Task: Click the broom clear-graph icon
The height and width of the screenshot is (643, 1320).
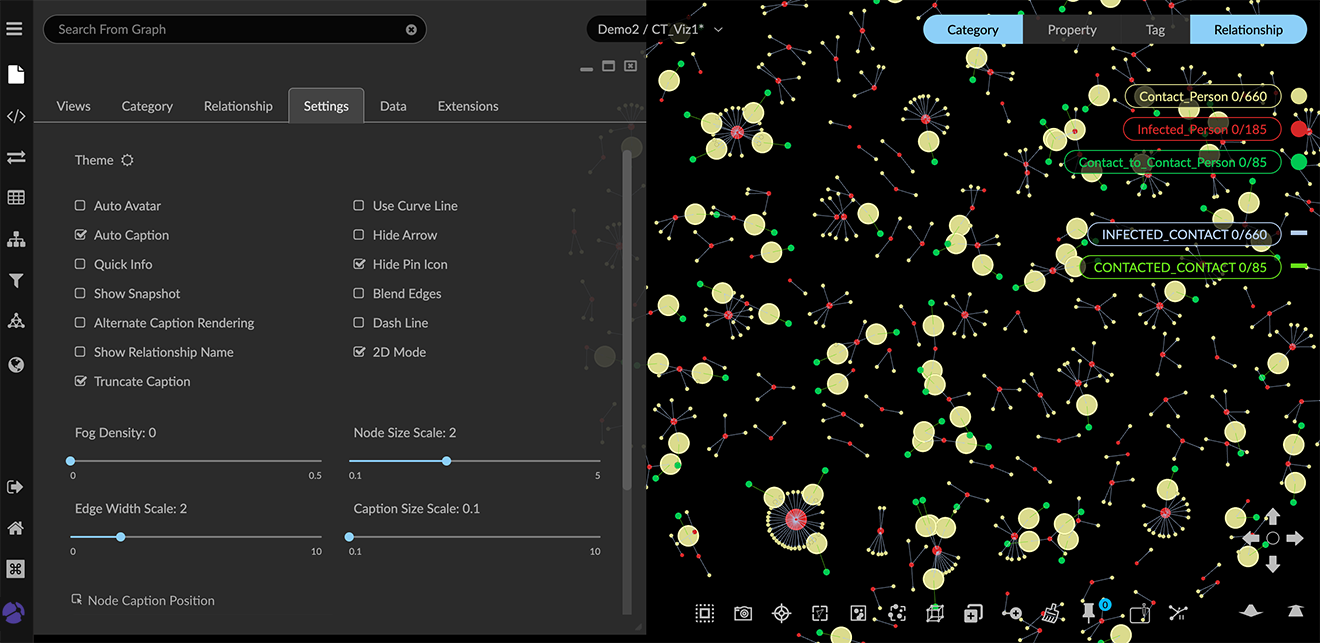Action: click(1050, 613)
